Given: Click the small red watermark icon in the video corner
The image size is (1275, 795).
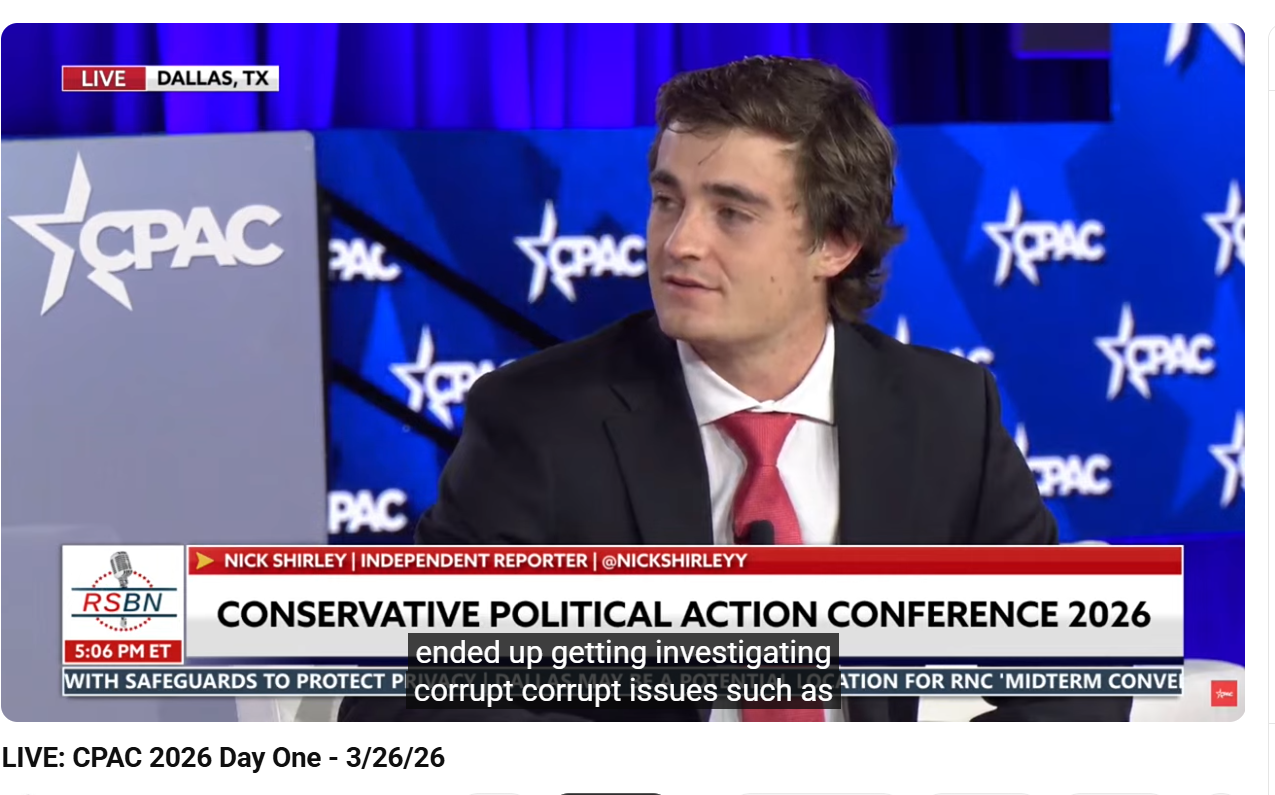Looking at the screenshot, I should point(1224,693).
